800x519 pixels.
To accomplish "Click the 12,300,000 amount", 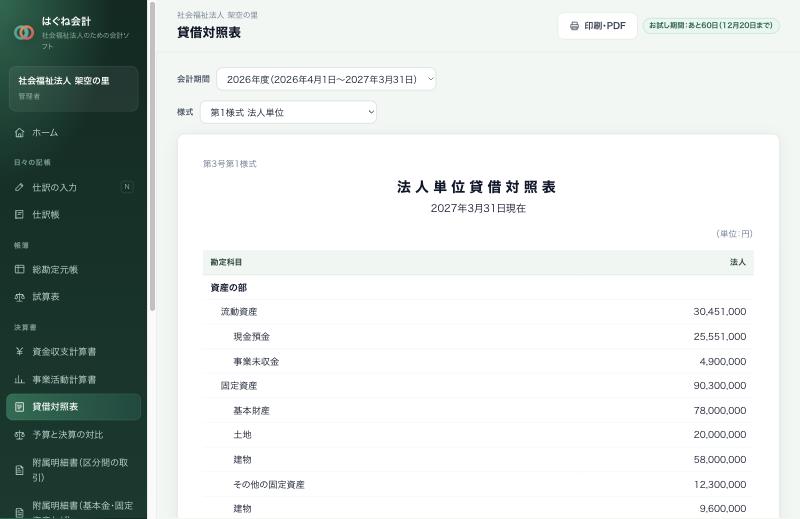I will [719, 485].
